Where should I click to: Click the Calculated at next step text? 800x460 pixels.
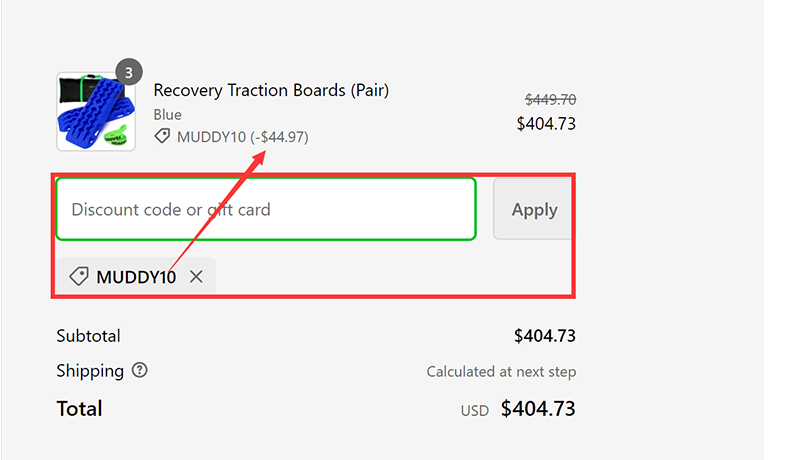[x=501, y=372]
